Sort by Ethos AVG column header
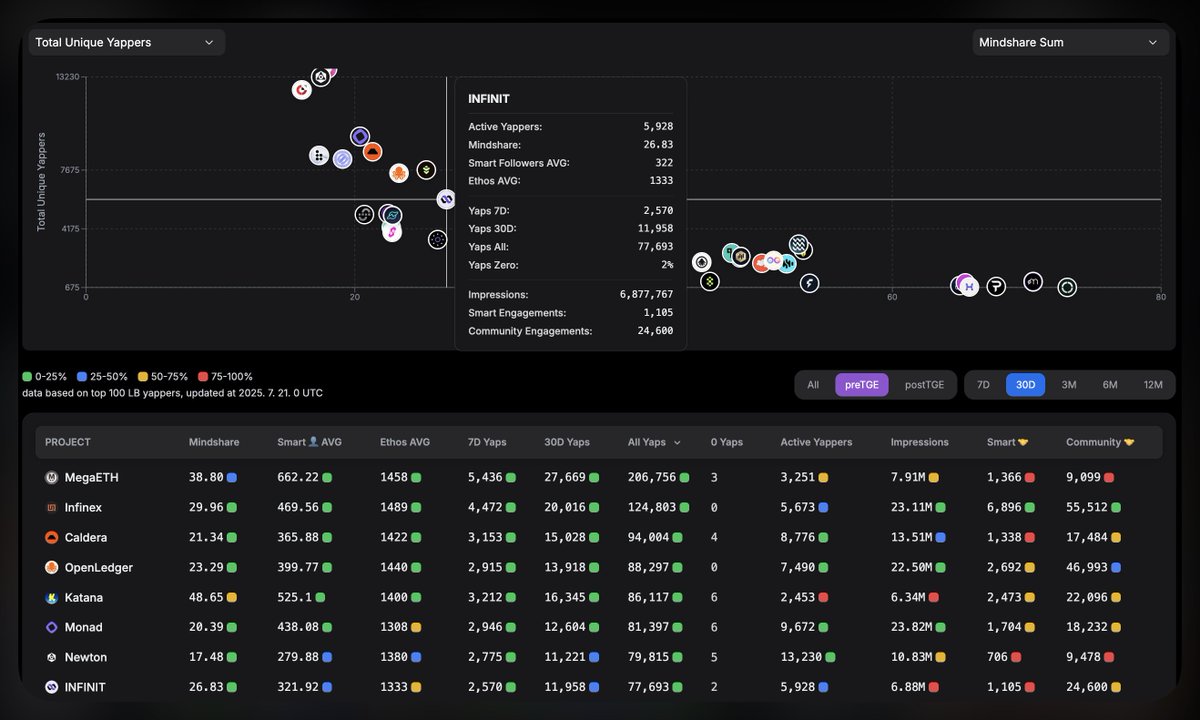This screenshot has height=720, width=1200. coord(405,442)
